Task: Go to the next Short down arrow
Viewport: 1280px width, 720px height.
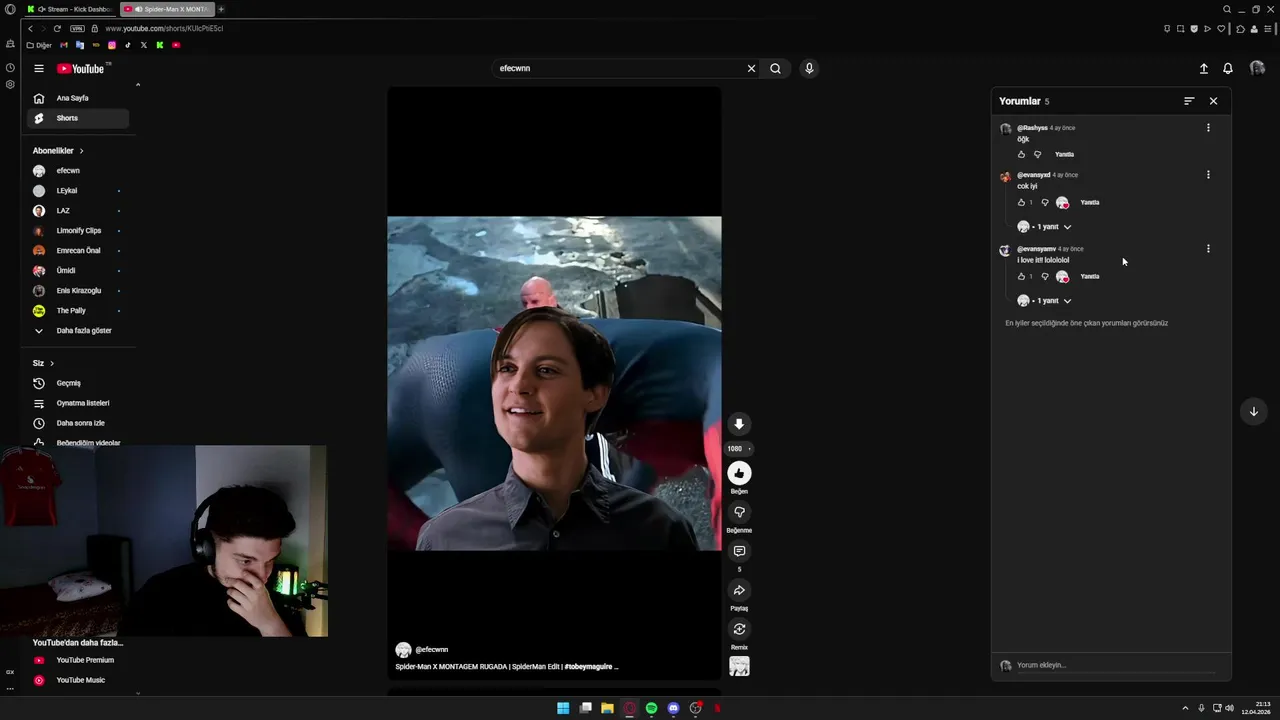Action: coord(1253,412)
